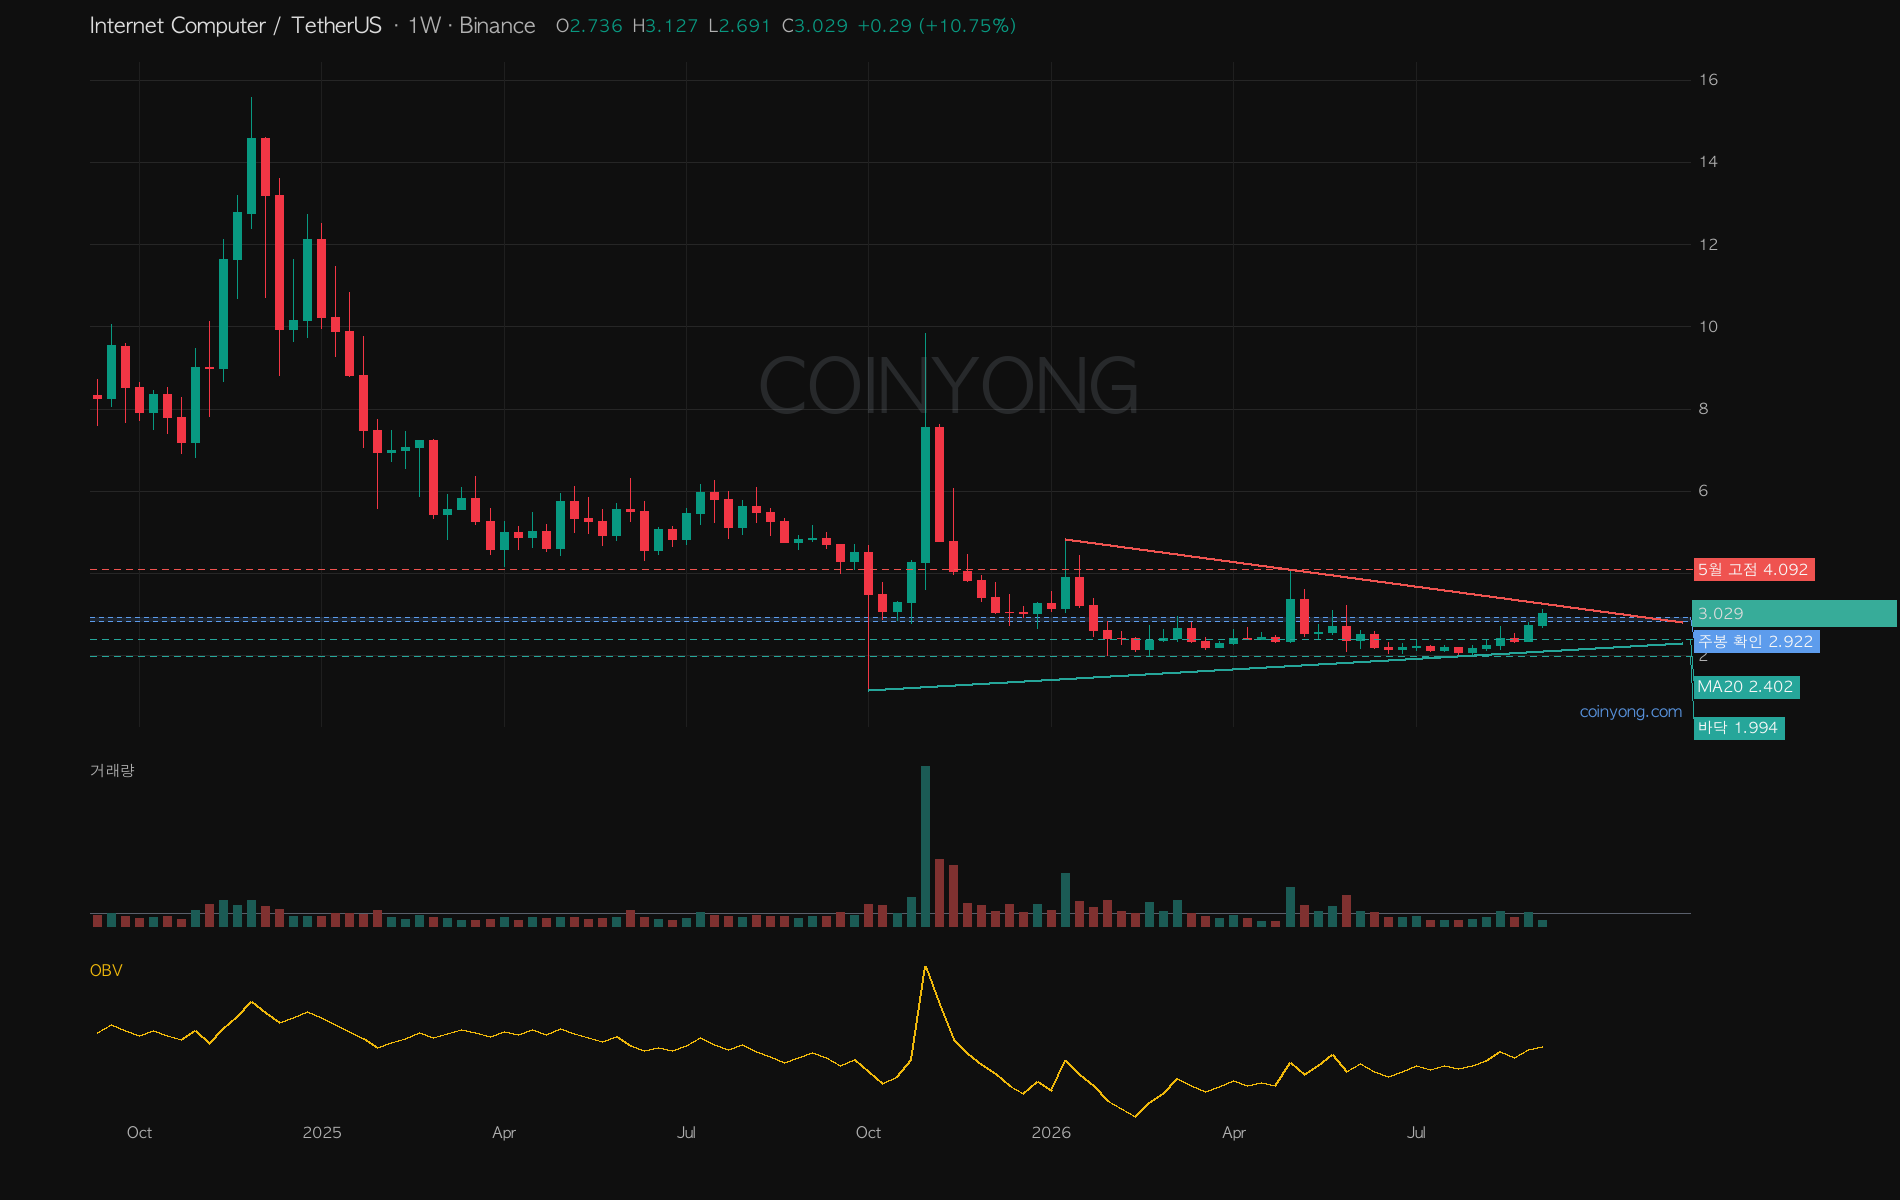Click the MA20 2.402 label
The width and height of the screenshot is (1900, 1200).
point(1746,687)
